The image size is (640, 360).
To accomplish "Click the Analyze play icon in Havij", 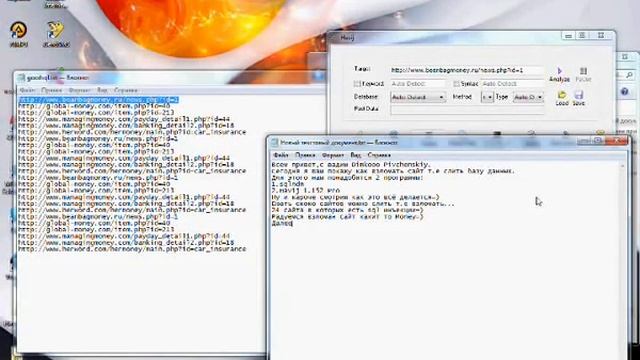I will (x=560, y=71).
